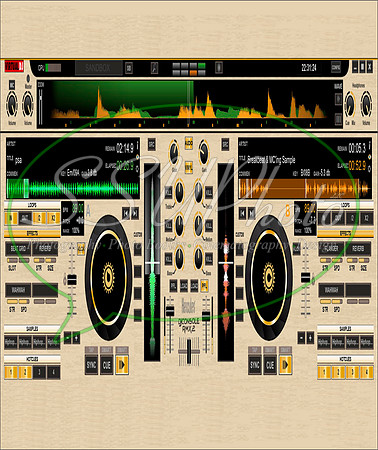Click deck A pitch slider handle
This screenshot has height=450, width=378.
click(x=72, y=280)
